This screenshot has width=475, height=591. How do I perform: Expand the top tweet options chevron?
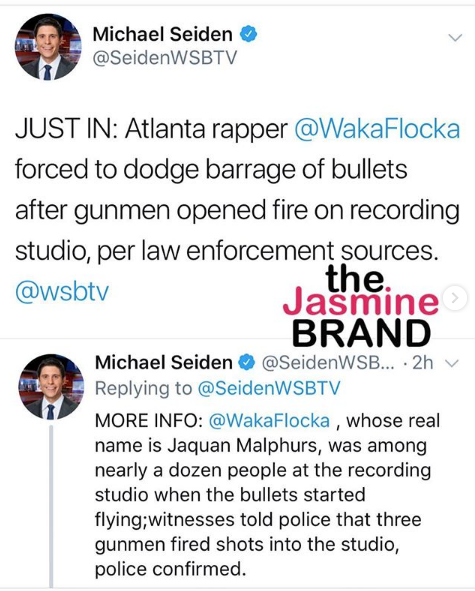pos(455,37)
